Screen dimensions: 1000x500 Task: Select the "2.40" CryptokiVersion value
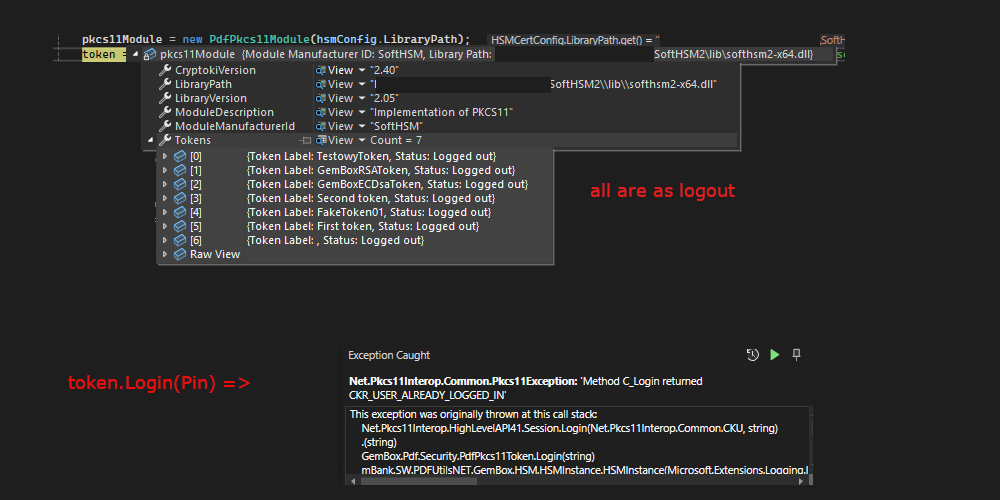[x=385, y=70]
